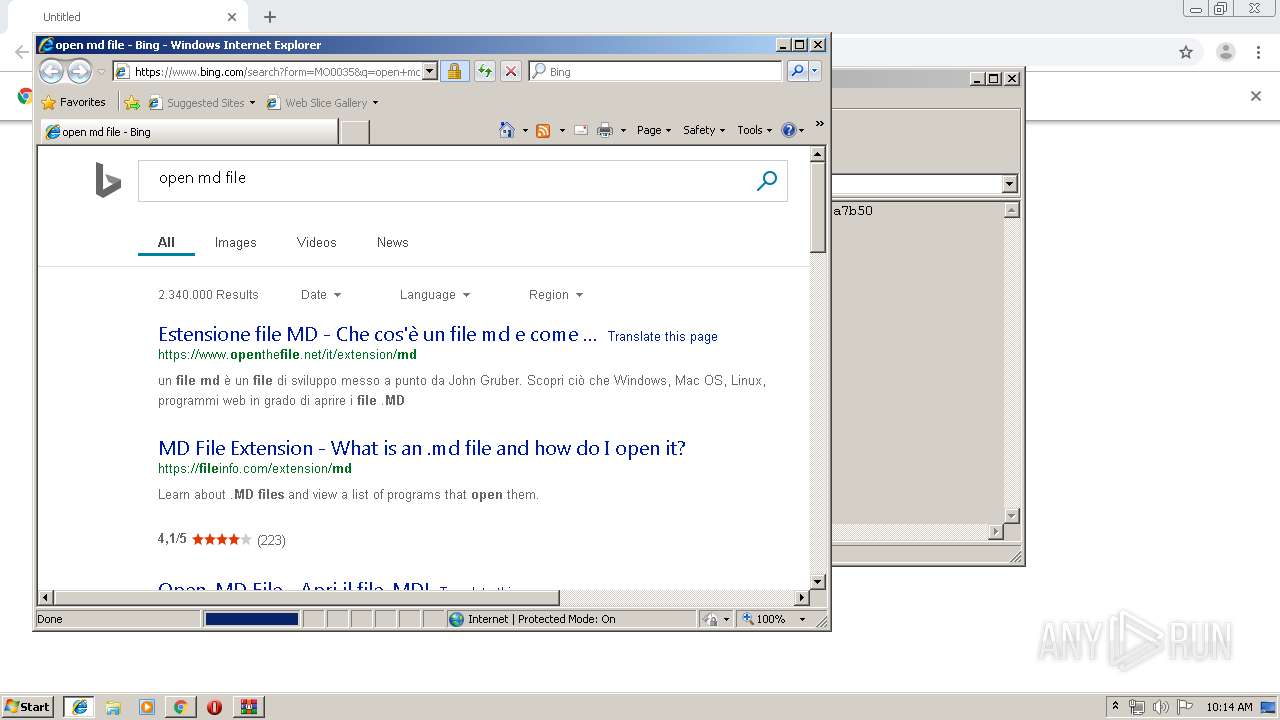This screenshot has height=720, width=1280.
Task: Select the All results tab
Action: click(x=166, y=242)
